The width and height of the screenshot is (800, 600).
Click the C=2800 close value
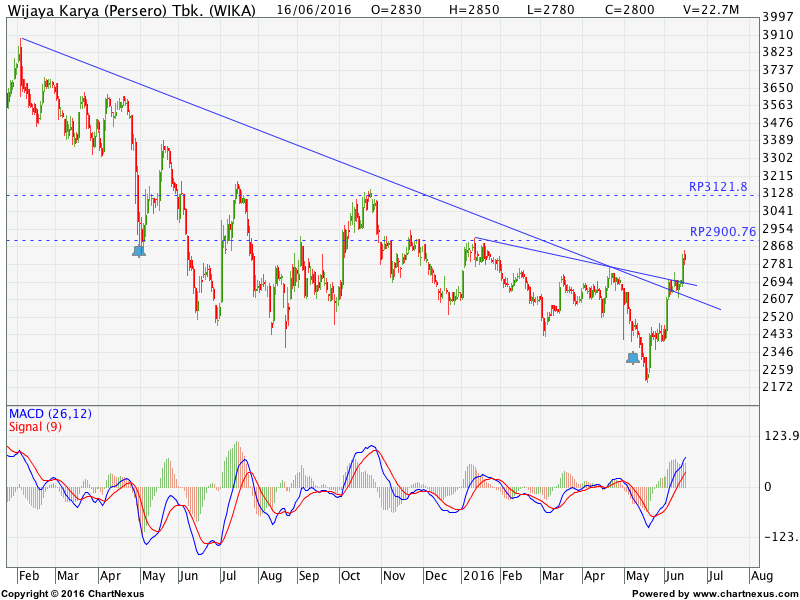[629, 9]
